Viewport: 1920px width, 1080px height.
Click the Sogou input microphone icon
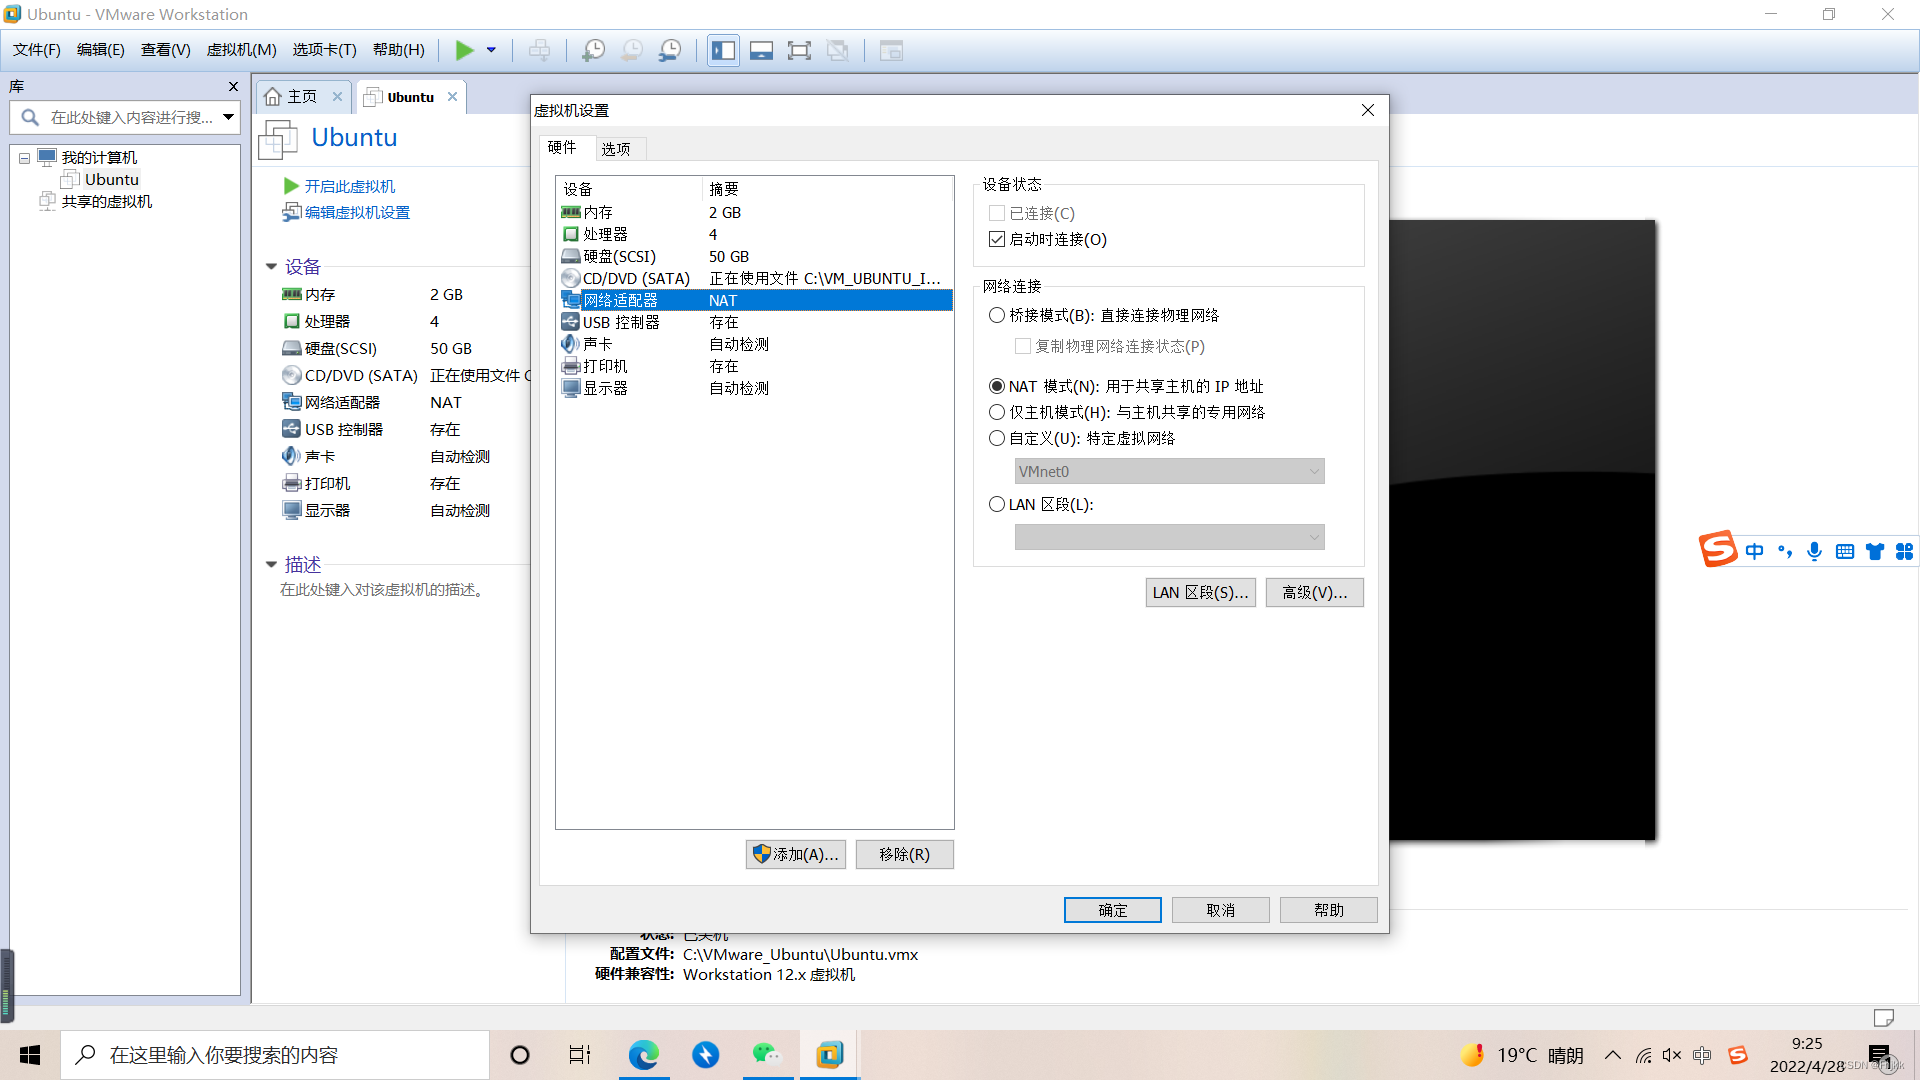[x=1814, y=551]
